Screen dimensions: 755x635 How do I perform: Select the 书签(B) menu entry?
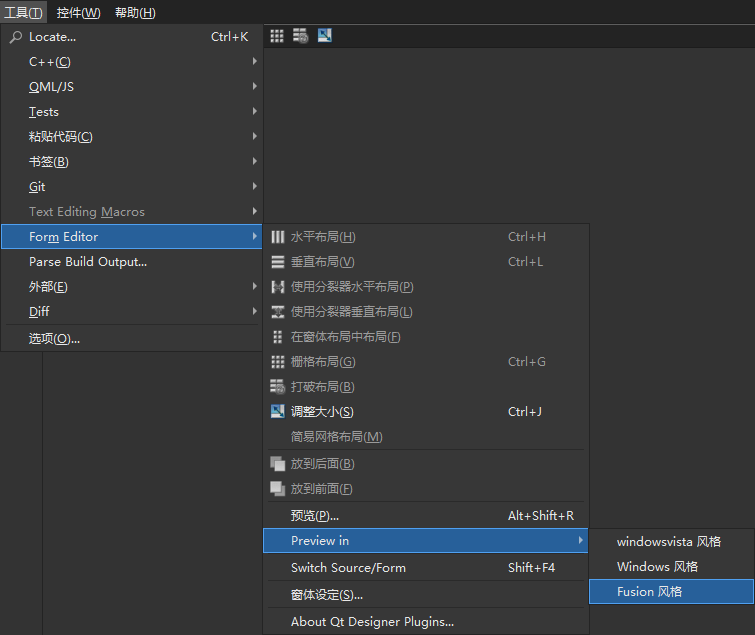[x=131, y=162]
